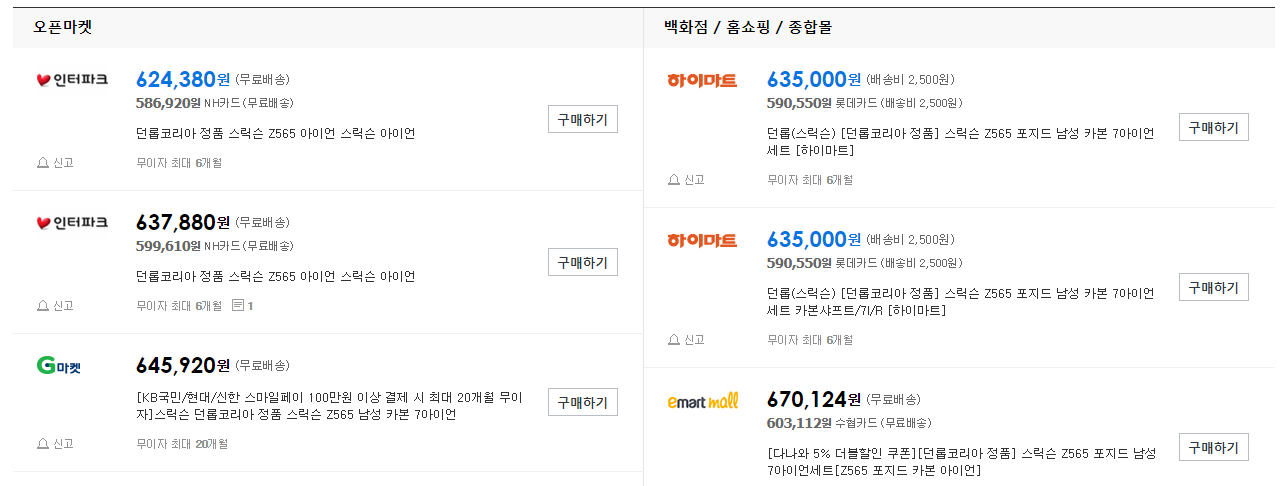Open the 624,380원 price link
The image size is (1284, 486).
point(175,80)
